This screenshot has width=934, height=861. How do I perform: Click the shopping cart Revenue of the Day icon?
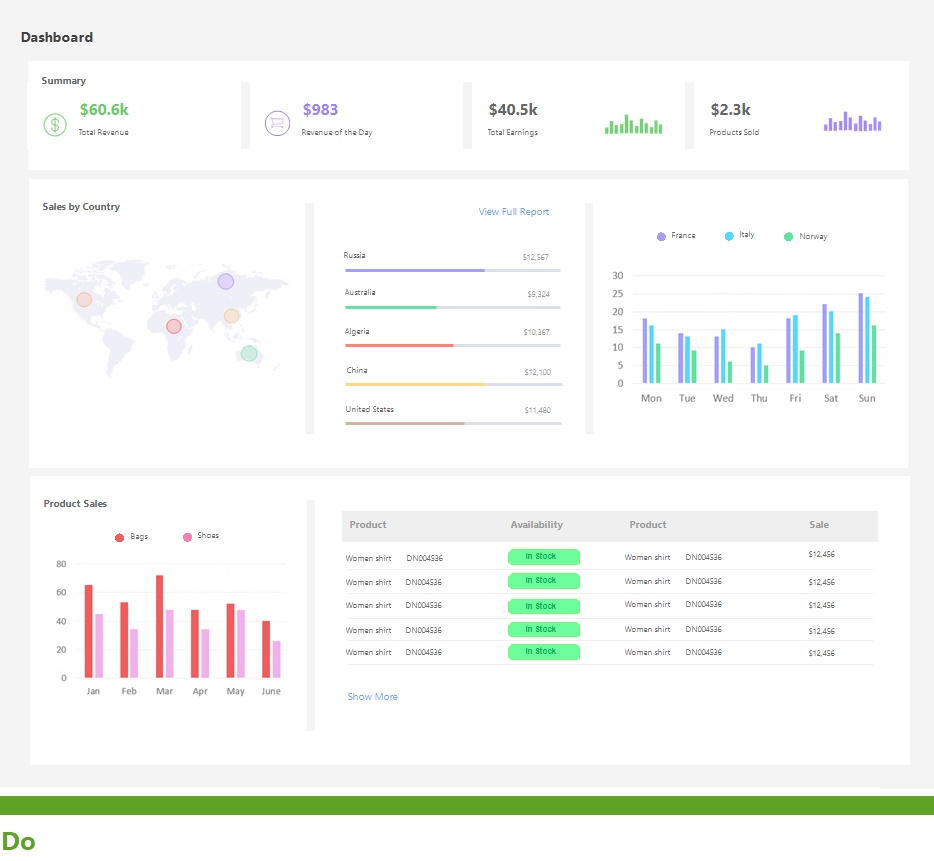tap(277, 123)
